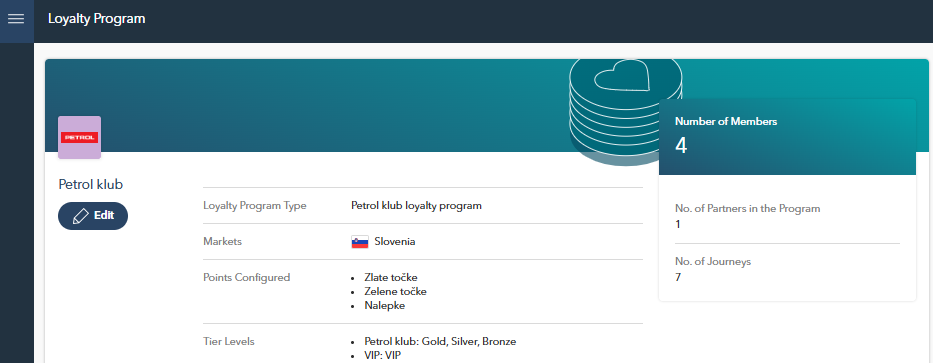Select the Zlate točke point entry
Viewport: 933px width, 363px height.
[391, 277]
